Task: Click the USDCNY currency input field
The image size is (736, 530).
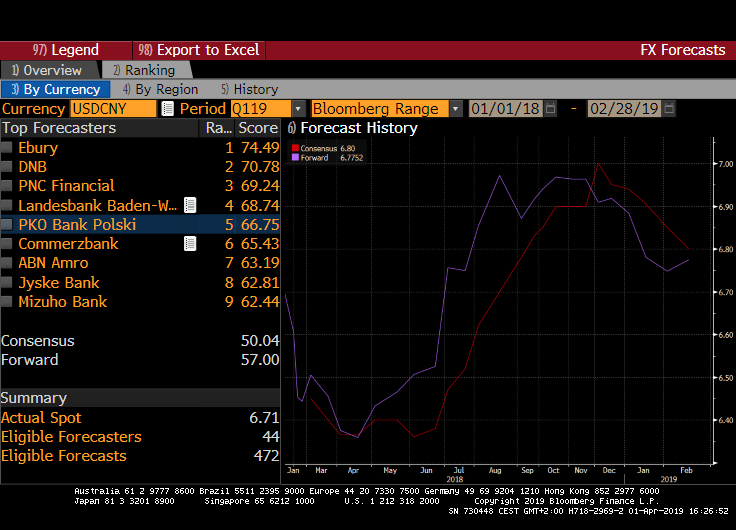Action: (111, 109)
